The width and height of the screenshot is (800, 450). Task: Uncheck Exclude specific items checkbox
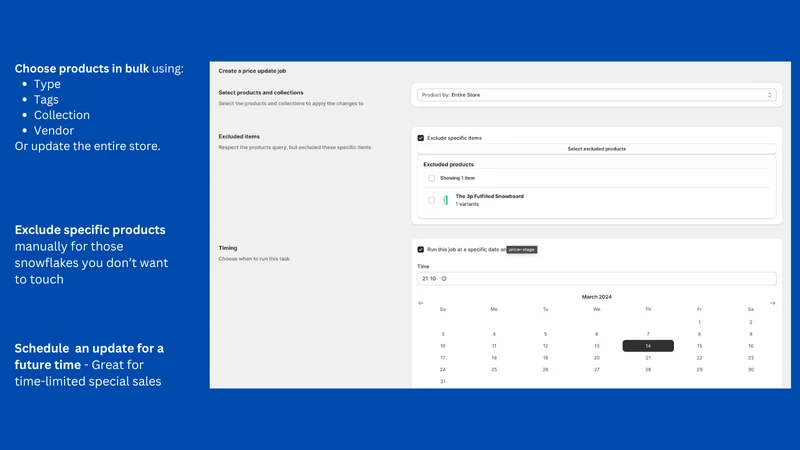[420, 138]
